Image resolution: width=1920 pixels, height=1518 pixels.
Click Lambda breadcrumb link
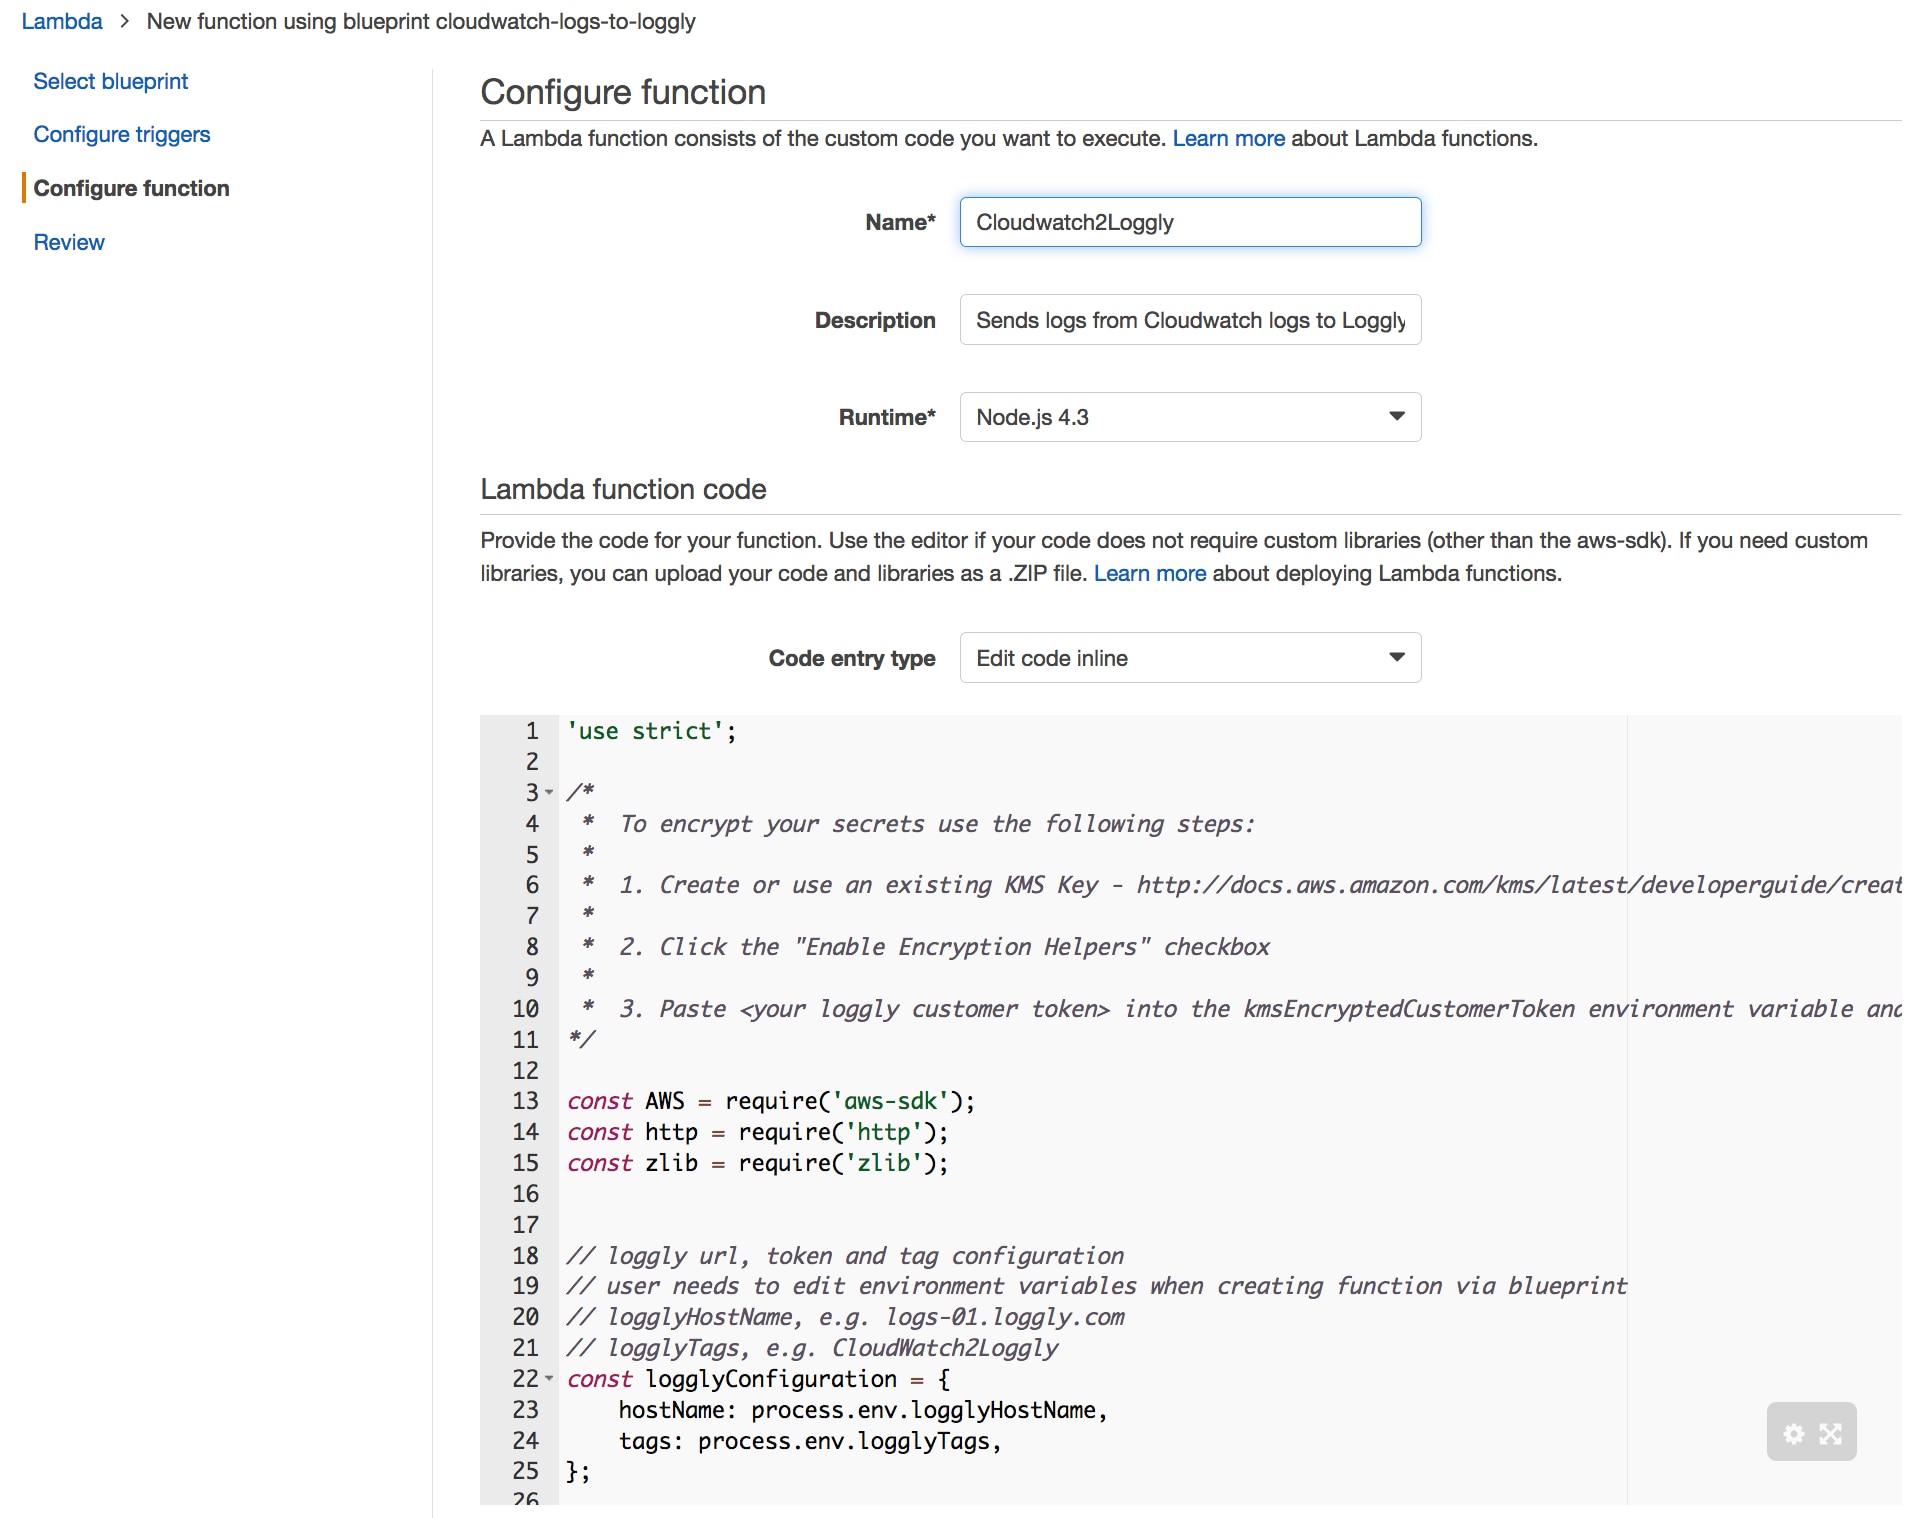coord(61,21)
